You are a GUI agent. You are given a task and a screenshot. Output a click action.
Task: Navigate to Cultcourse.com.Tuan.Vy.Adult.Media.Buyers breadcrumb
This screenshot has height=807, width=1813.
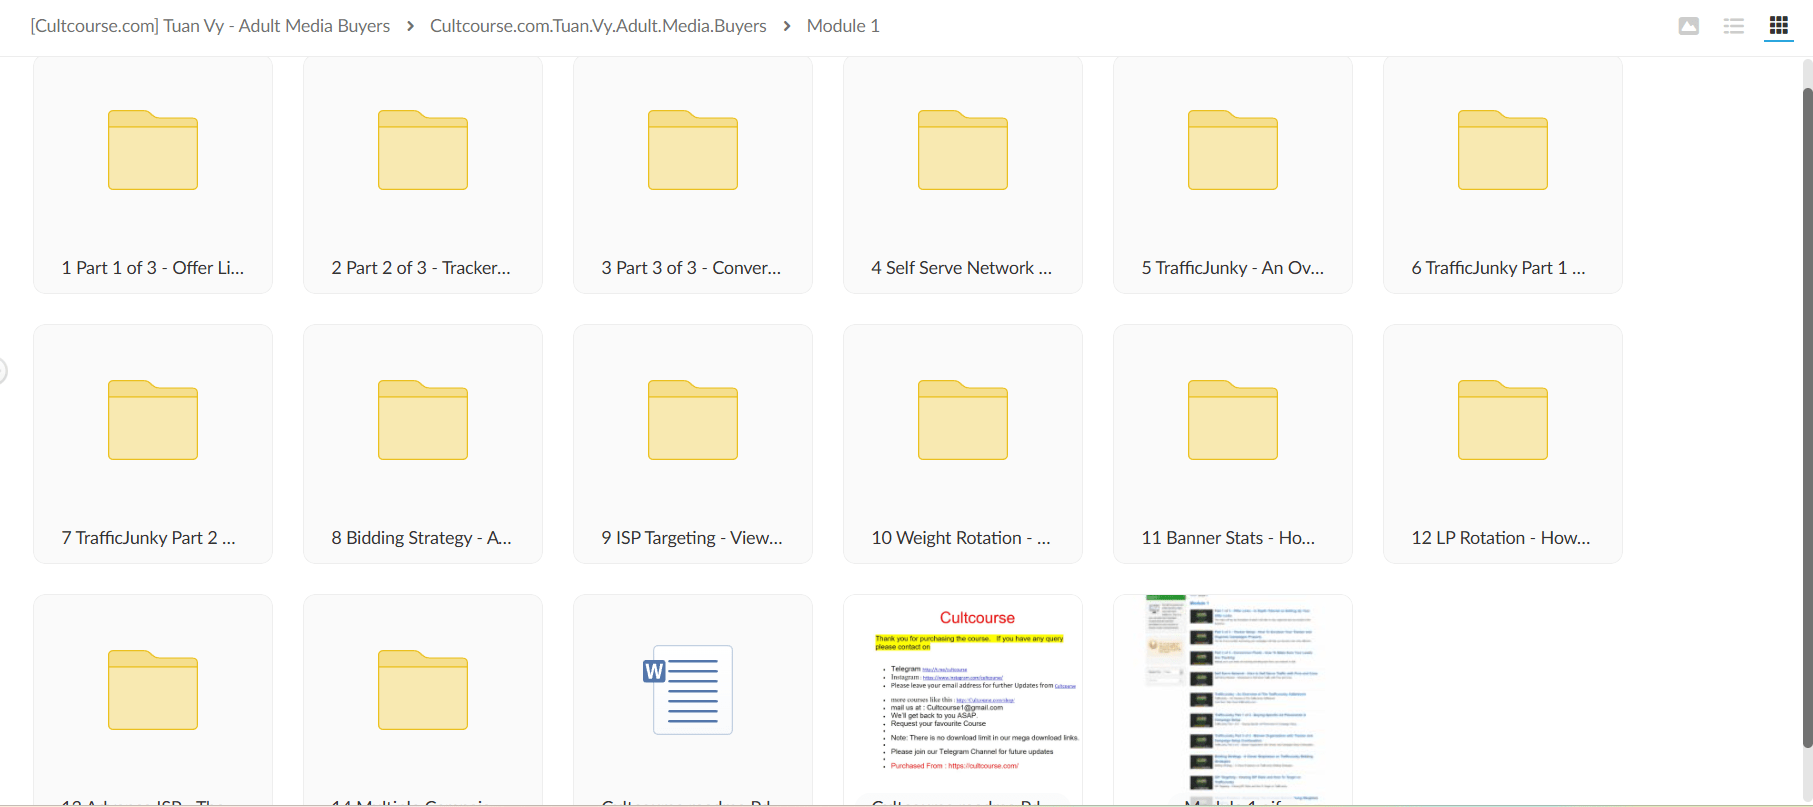pos(598,26)
